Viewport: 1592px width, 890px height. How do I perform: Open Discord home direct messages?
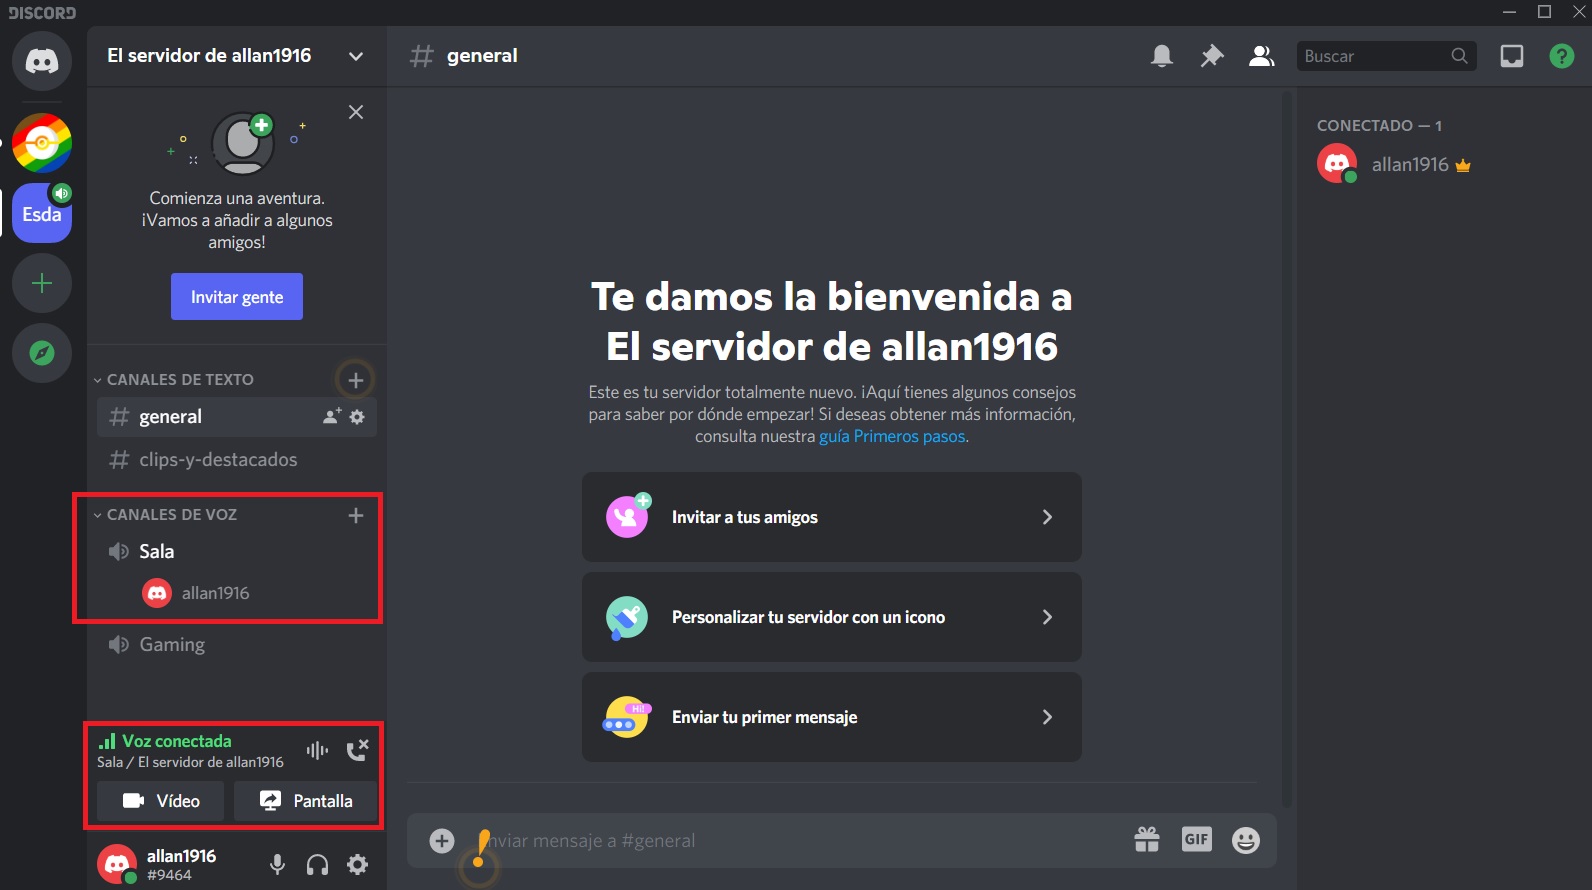click(42, 61)
